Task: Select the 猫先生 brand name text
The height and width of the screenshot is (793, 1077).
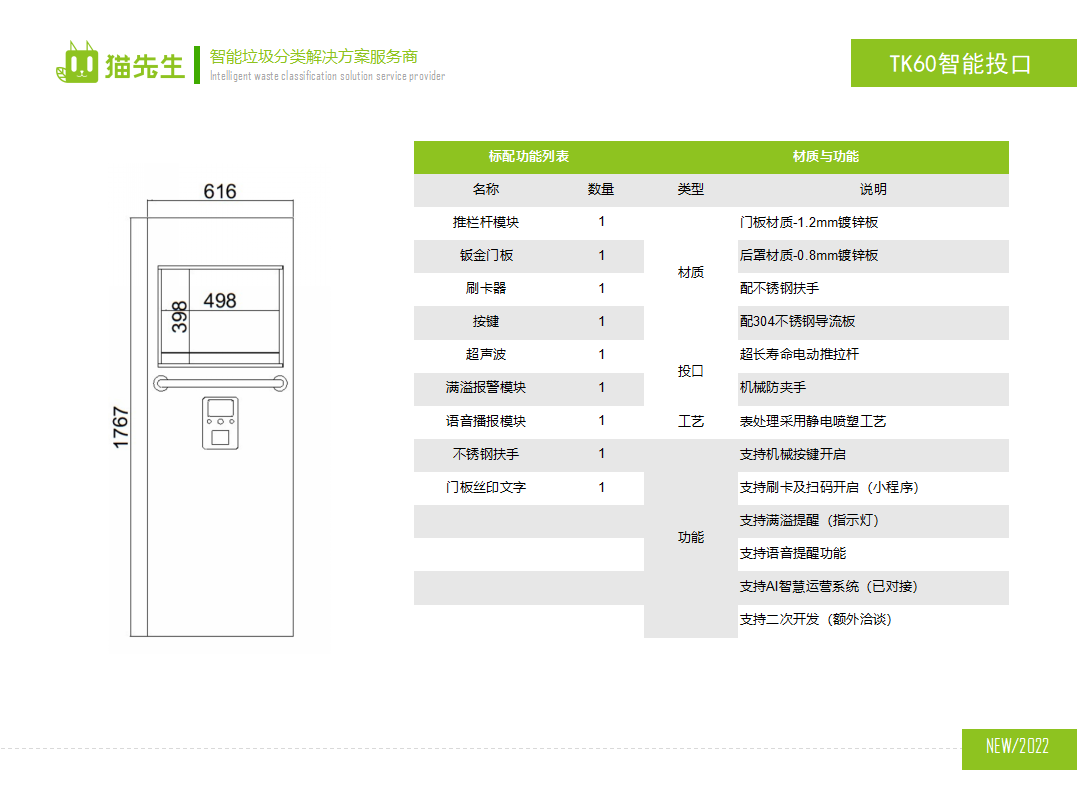Action: coord(146,66)
